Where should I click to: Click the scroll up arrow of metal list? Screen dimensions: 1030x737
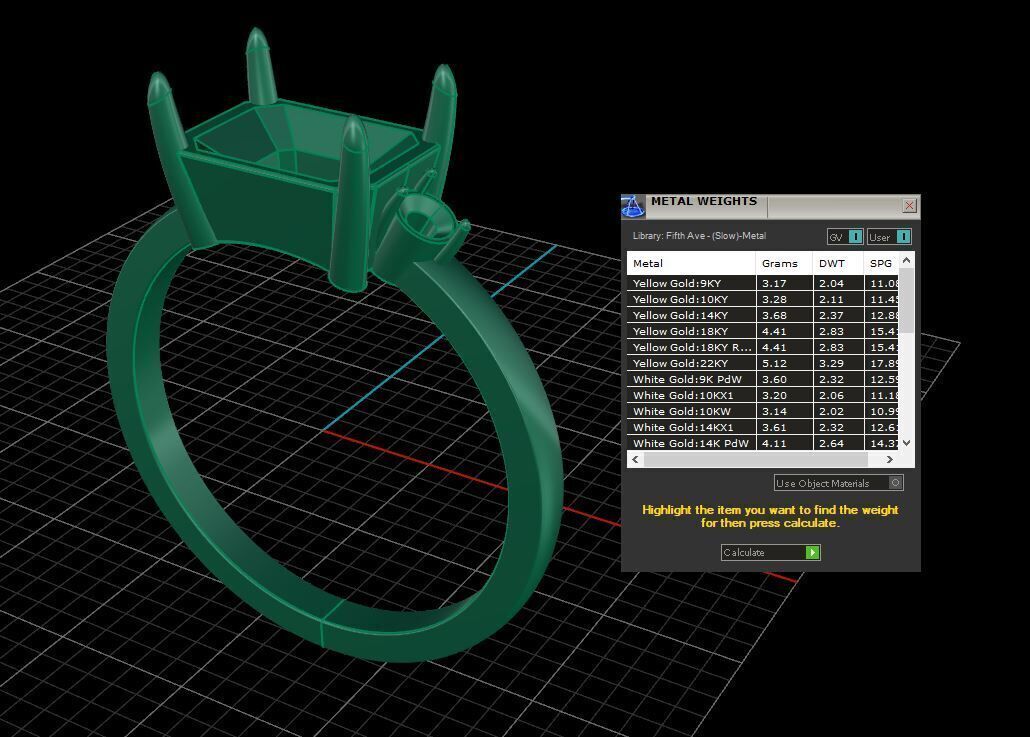907,260
